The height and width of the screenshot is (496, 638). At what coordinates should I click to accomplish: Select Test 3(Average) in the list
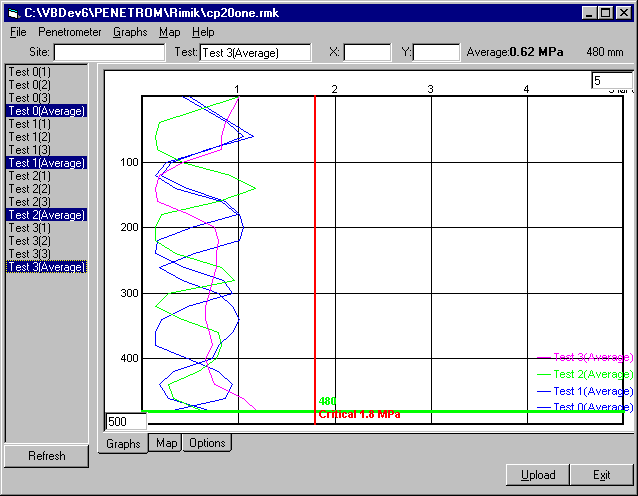click(x=46, y=267)
